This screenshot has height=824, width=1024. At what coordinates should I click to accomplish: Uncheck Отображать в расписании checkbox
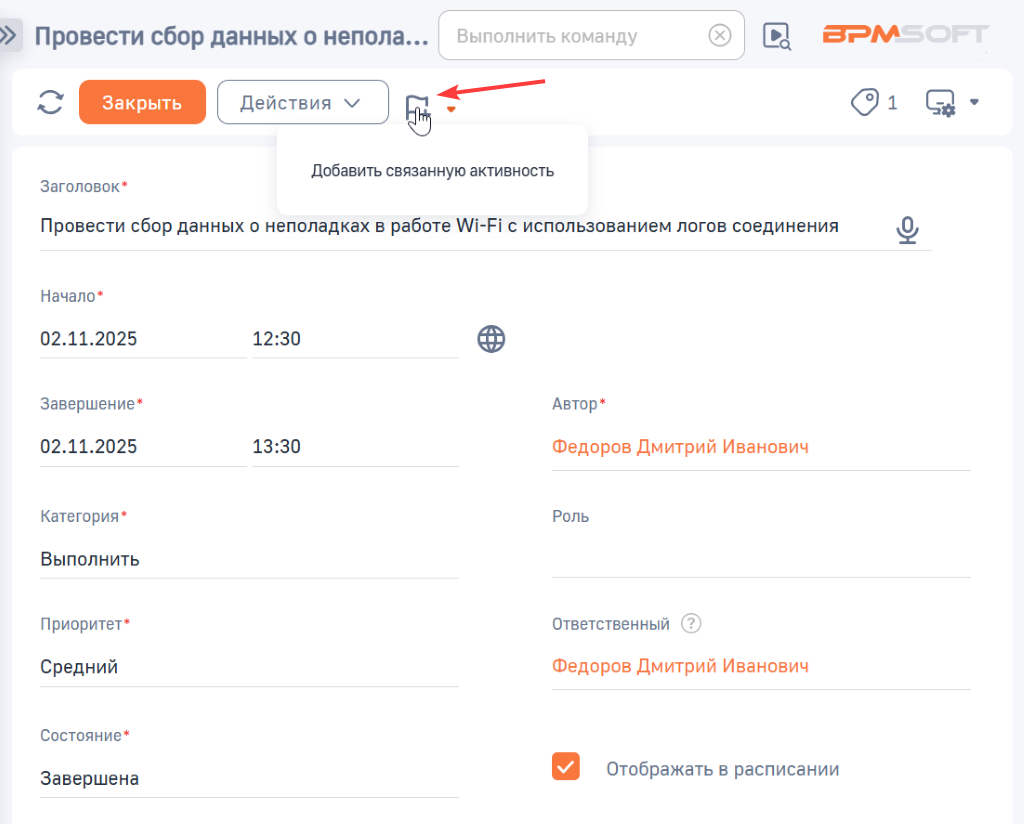coord(566,767)
